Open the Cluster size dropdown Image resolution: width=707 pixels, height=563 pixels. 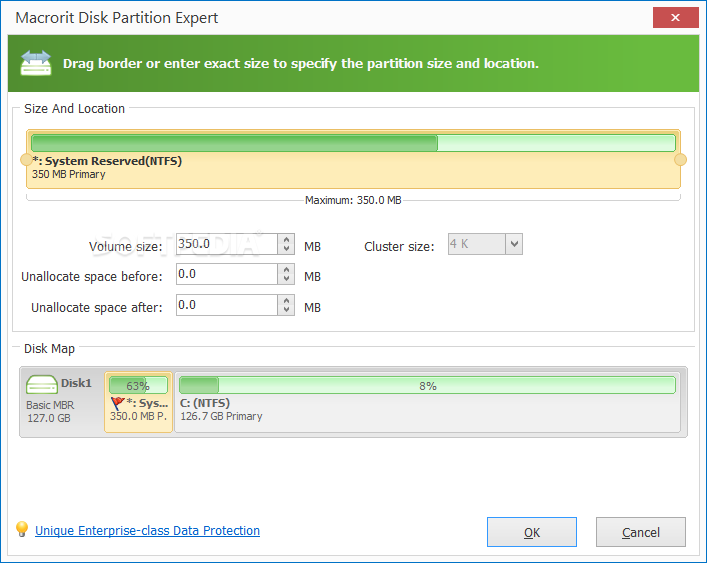[514, 244]
